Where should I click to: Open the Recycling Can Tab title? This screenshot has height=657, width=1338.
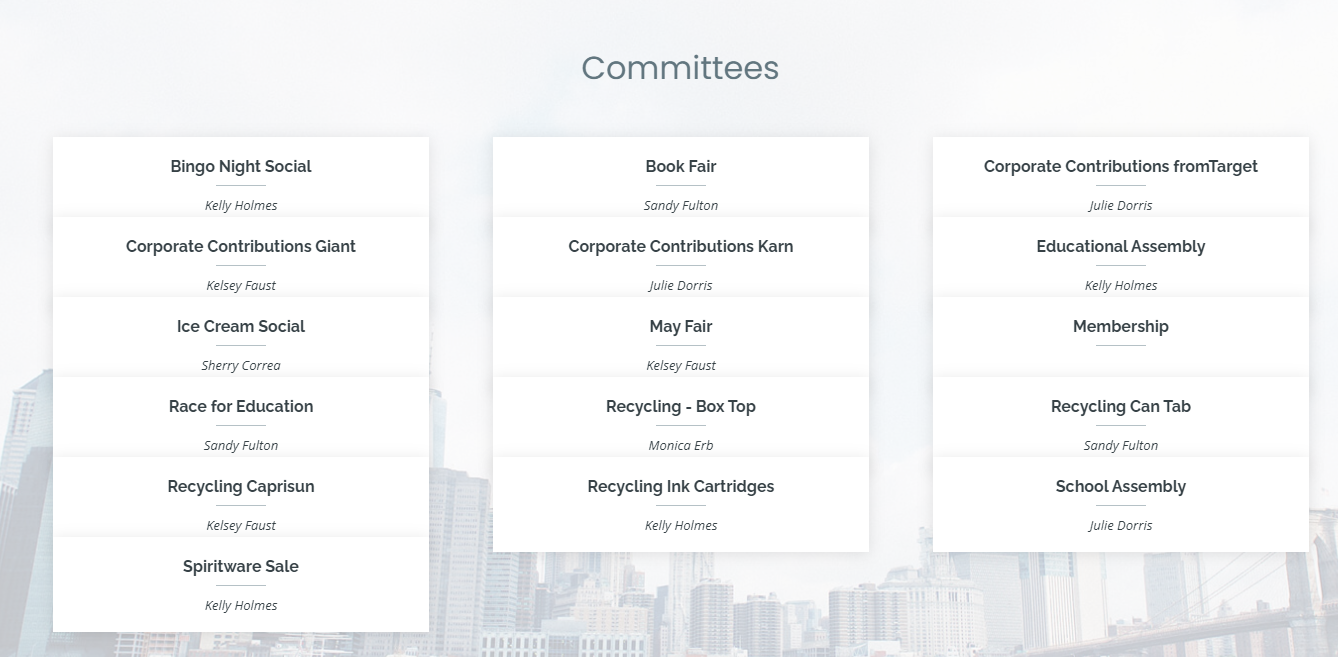point(1121,406)
